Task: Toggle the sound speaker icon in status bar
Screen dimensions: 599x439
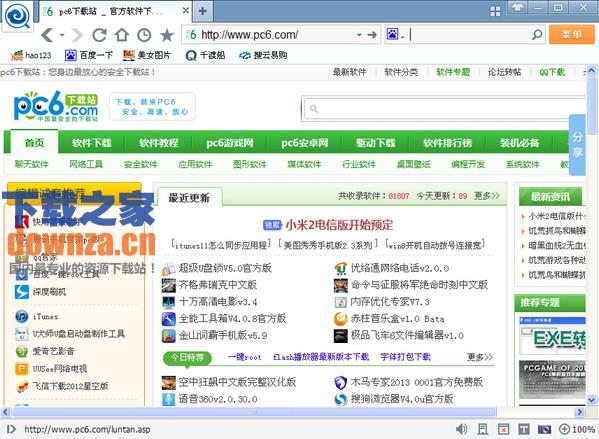Action: (x=462, y=429)
